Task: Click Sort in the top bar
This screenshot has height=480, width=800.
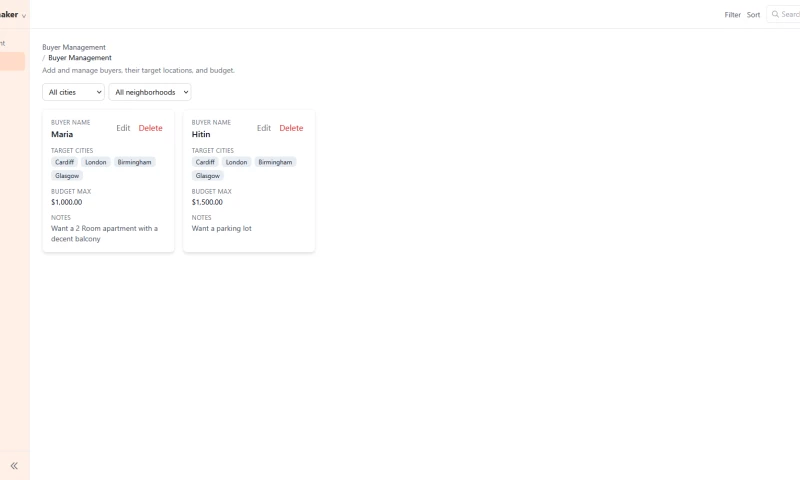Action: click(753, 15)
